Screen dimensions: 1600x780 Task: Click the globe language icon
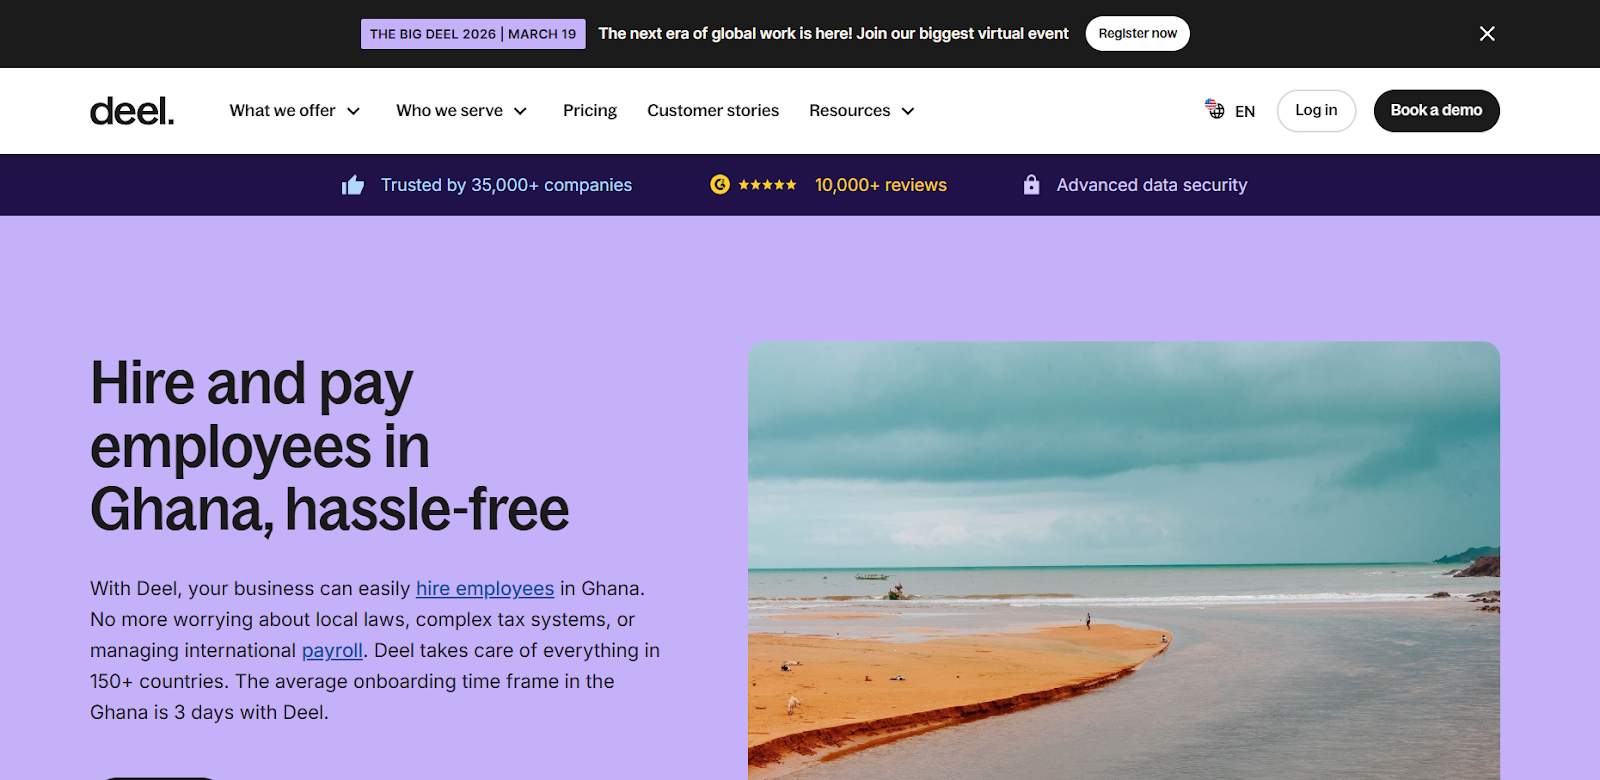pos(1215,109)
